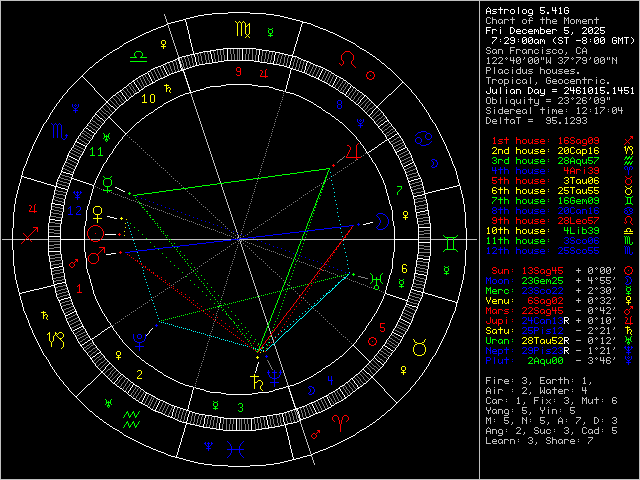This screenshot has width=640, height=480.
Task: Click house number 11 in the chart wheel
Action: tap(96, 152)
